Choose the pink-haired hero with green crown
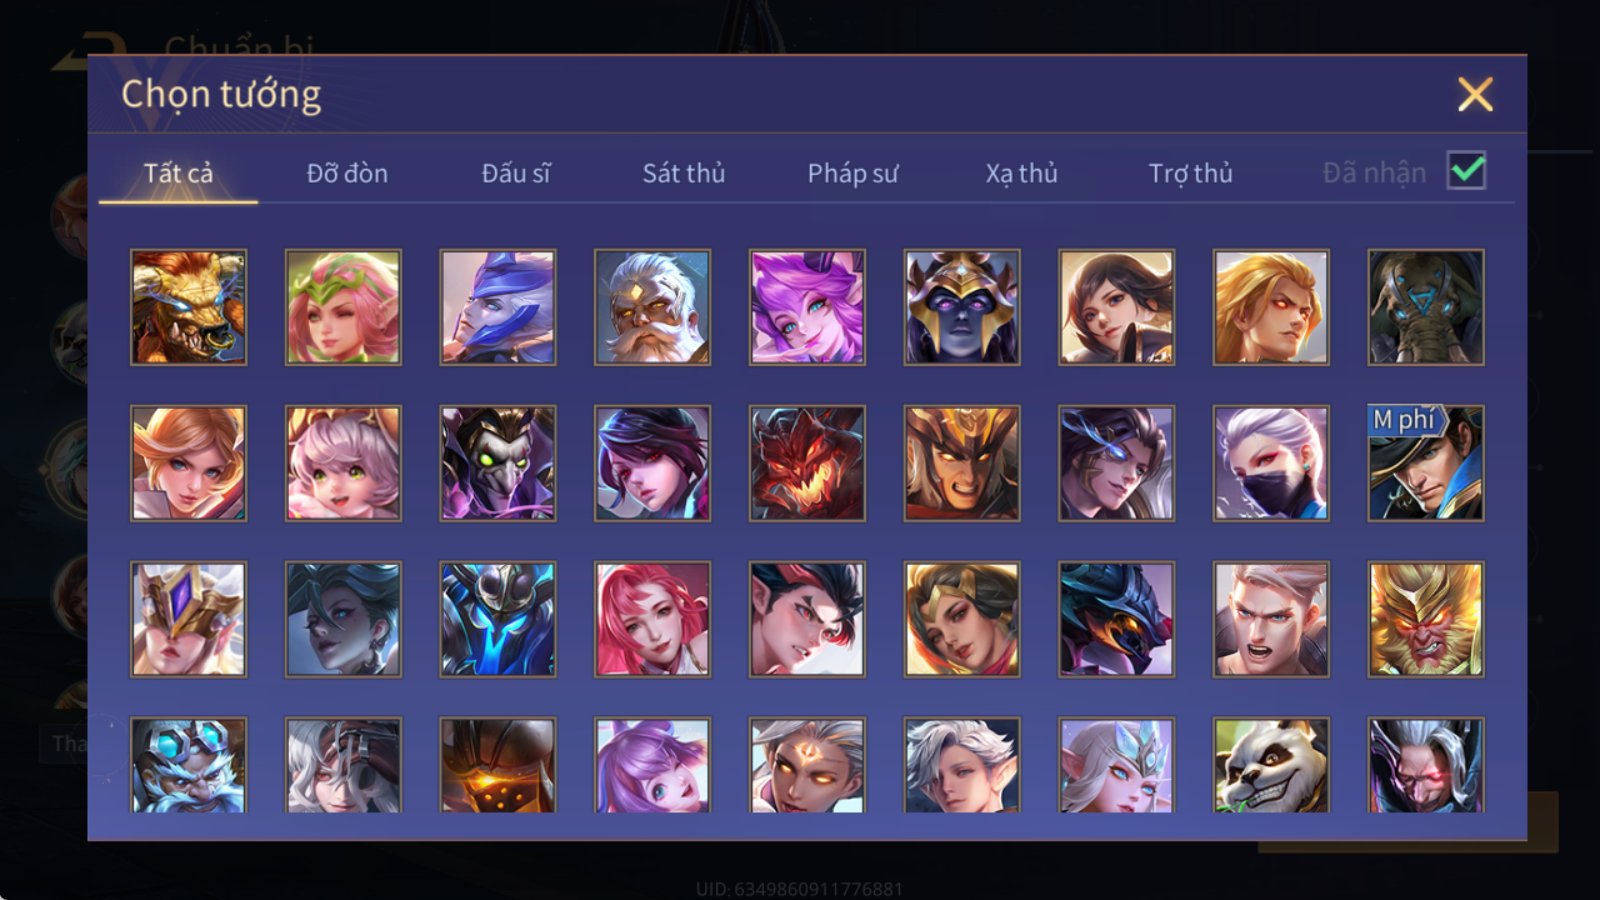 [343, 307]
